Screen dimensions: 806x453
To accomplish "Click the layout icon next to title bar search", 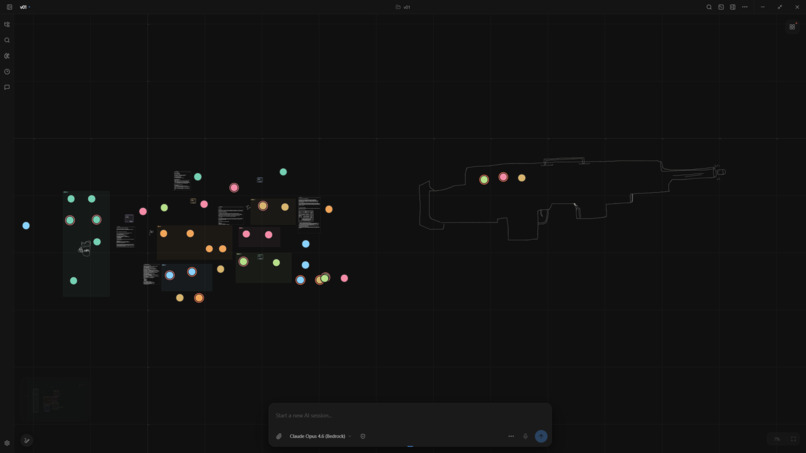I will point(721,7).
